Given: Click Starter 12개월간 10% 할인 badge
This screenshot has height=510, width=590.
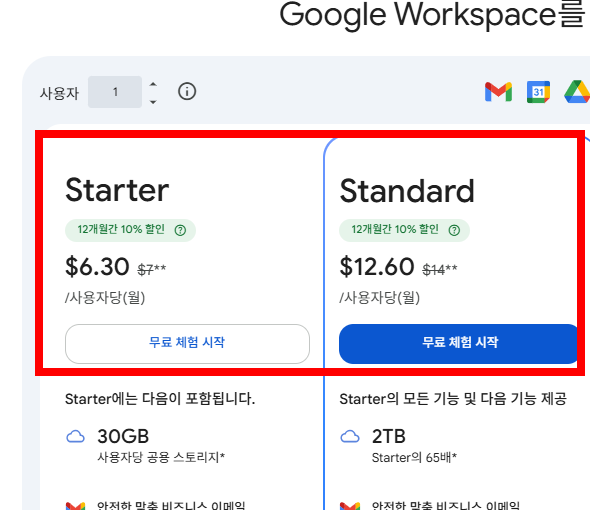Looking at the screenshot, I should (130, 230).
